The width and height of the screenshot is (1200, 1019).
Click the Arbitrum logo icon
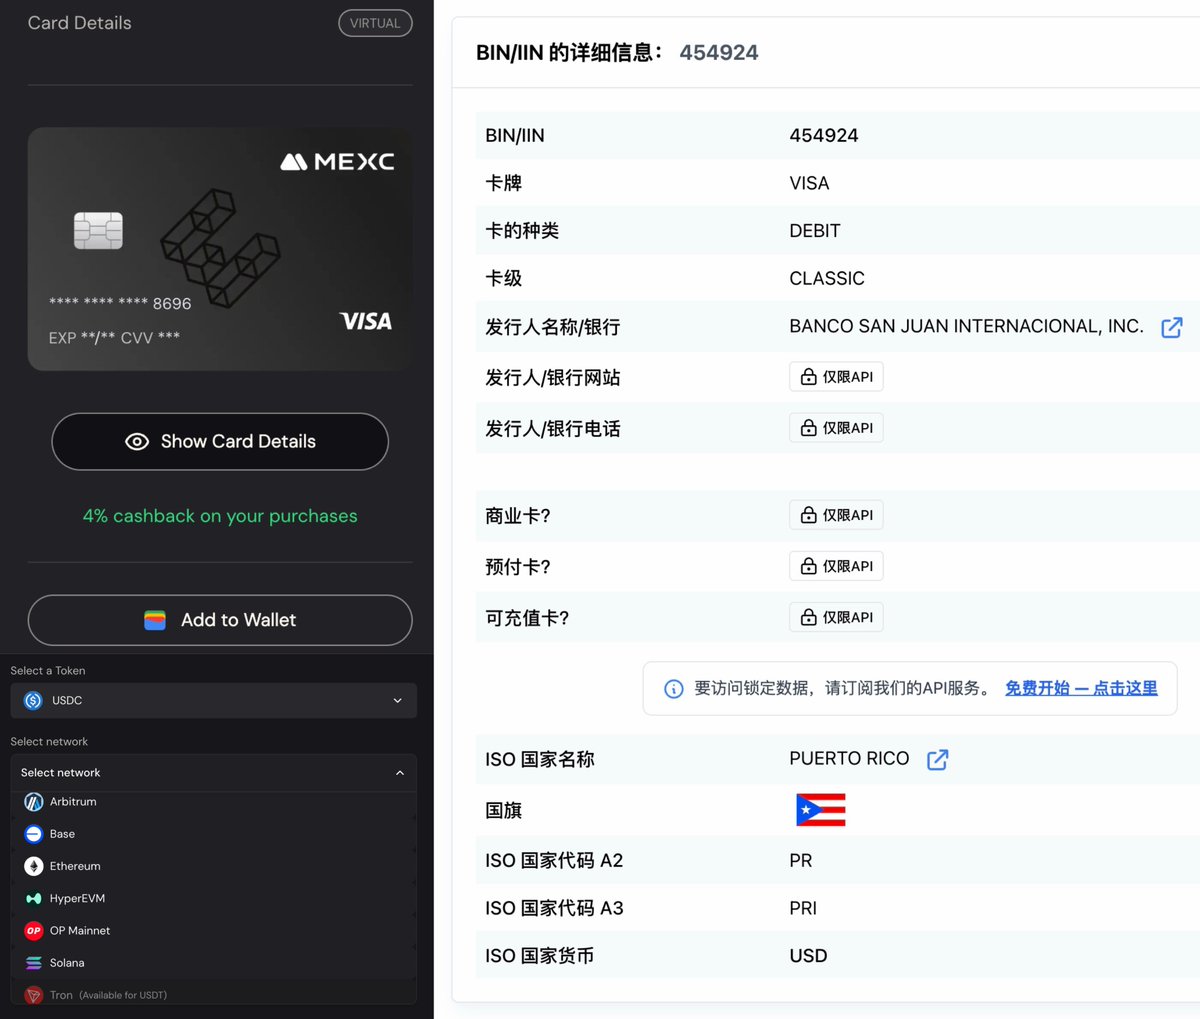coord(34,802)
